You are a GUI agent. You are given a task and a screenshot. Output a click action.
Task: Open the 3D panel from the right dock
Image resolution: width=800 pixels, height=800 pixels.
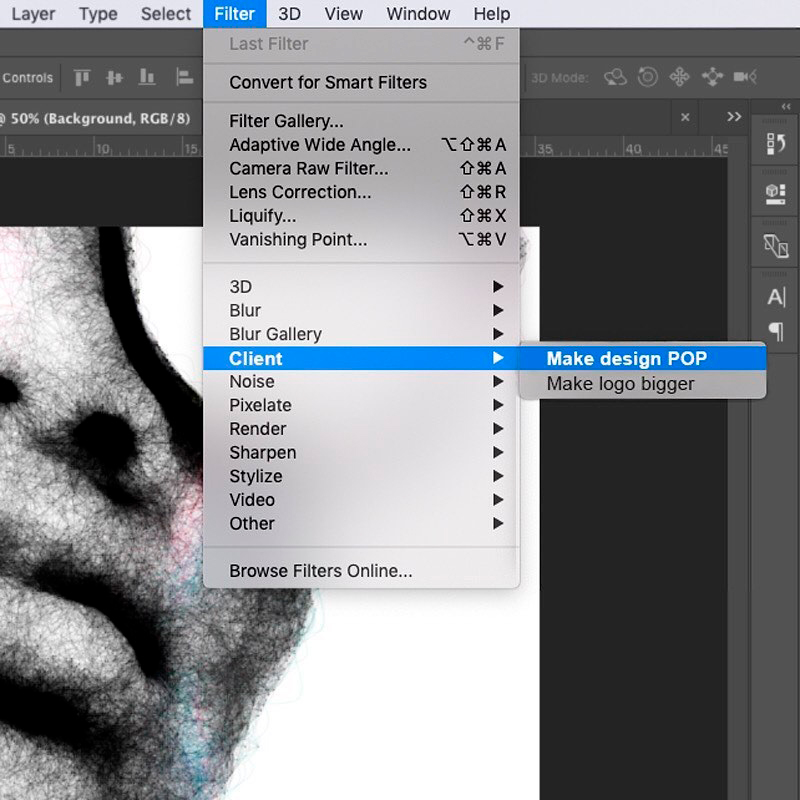click(776, 193)
